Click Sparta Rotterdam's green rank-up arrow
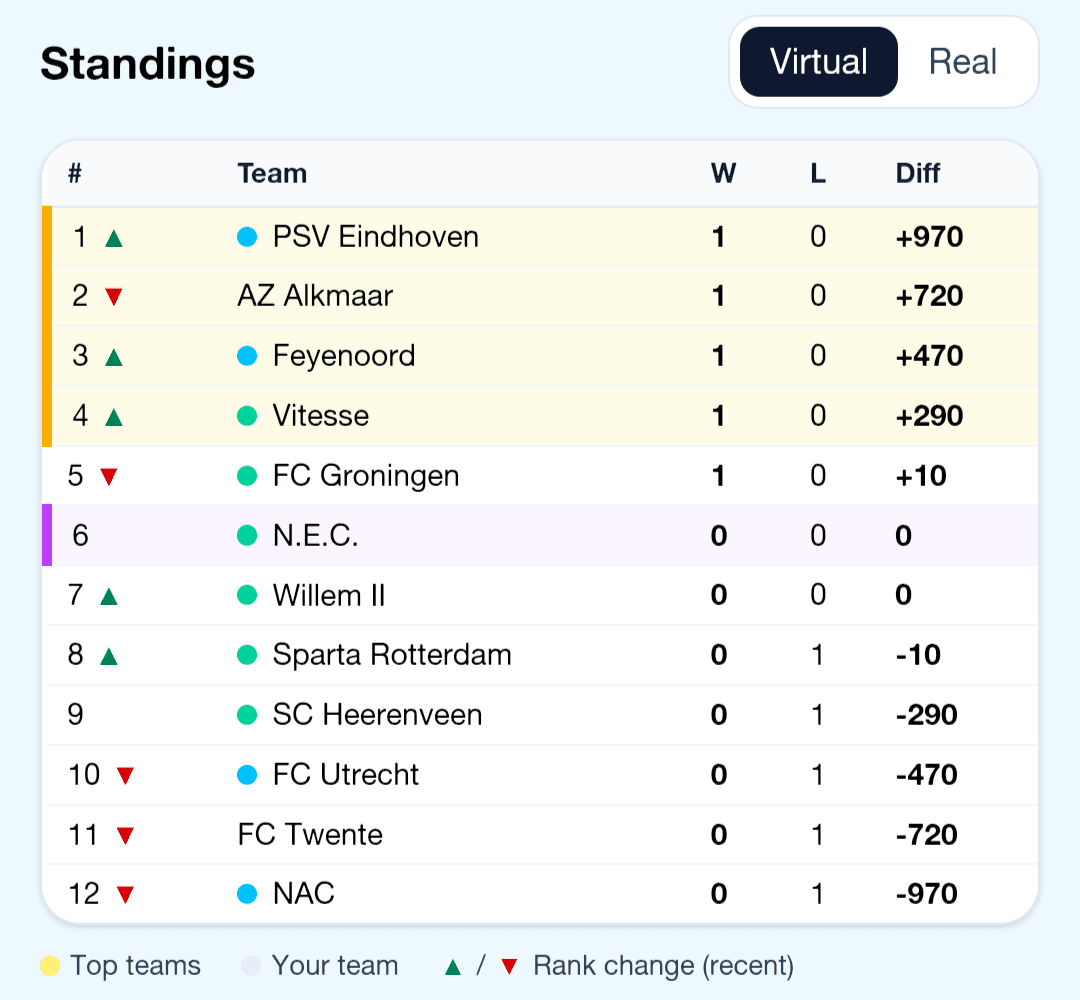 (108, 655)
